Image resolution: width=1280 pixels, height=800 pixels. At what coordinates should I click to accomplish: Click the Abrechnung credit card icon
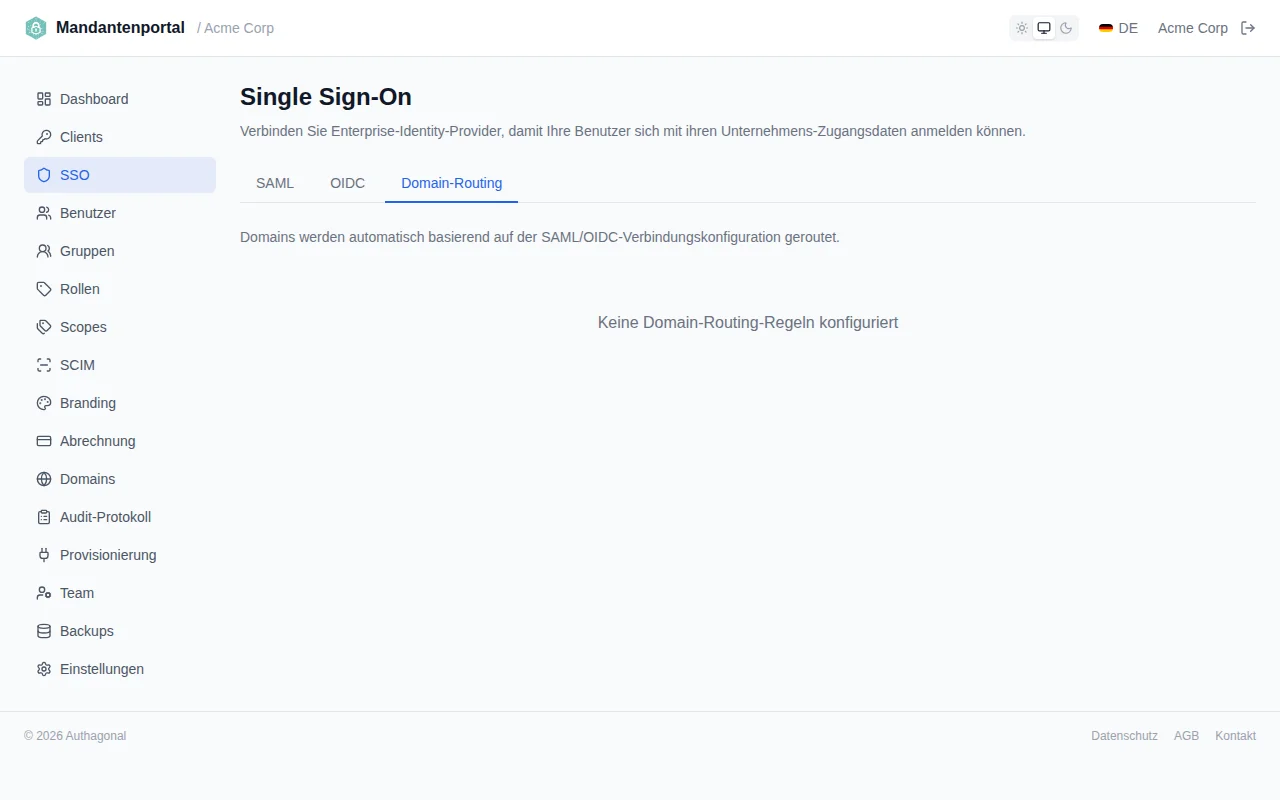[44, 441]
